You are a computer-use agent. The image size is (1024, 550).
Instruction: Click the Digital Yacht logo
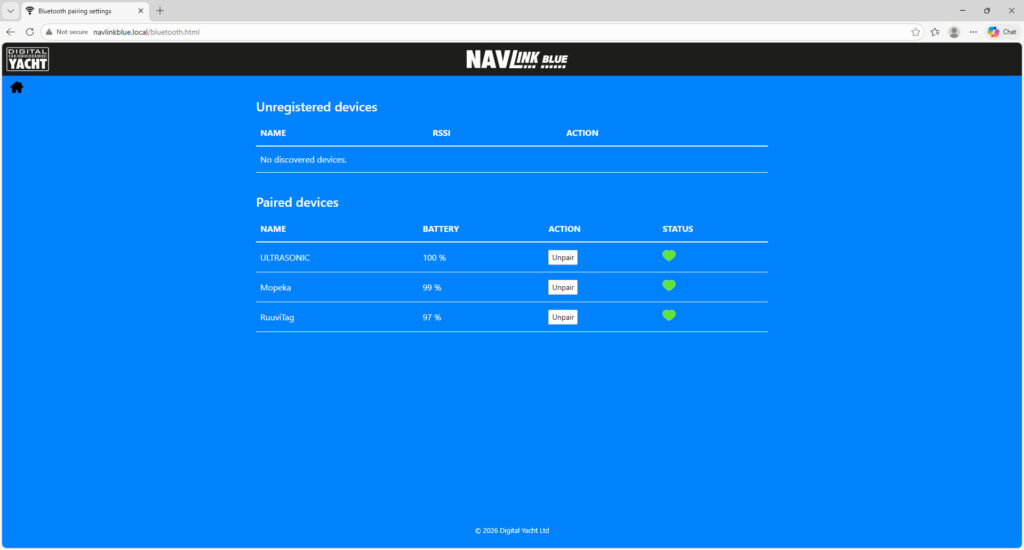pos(27,59)
